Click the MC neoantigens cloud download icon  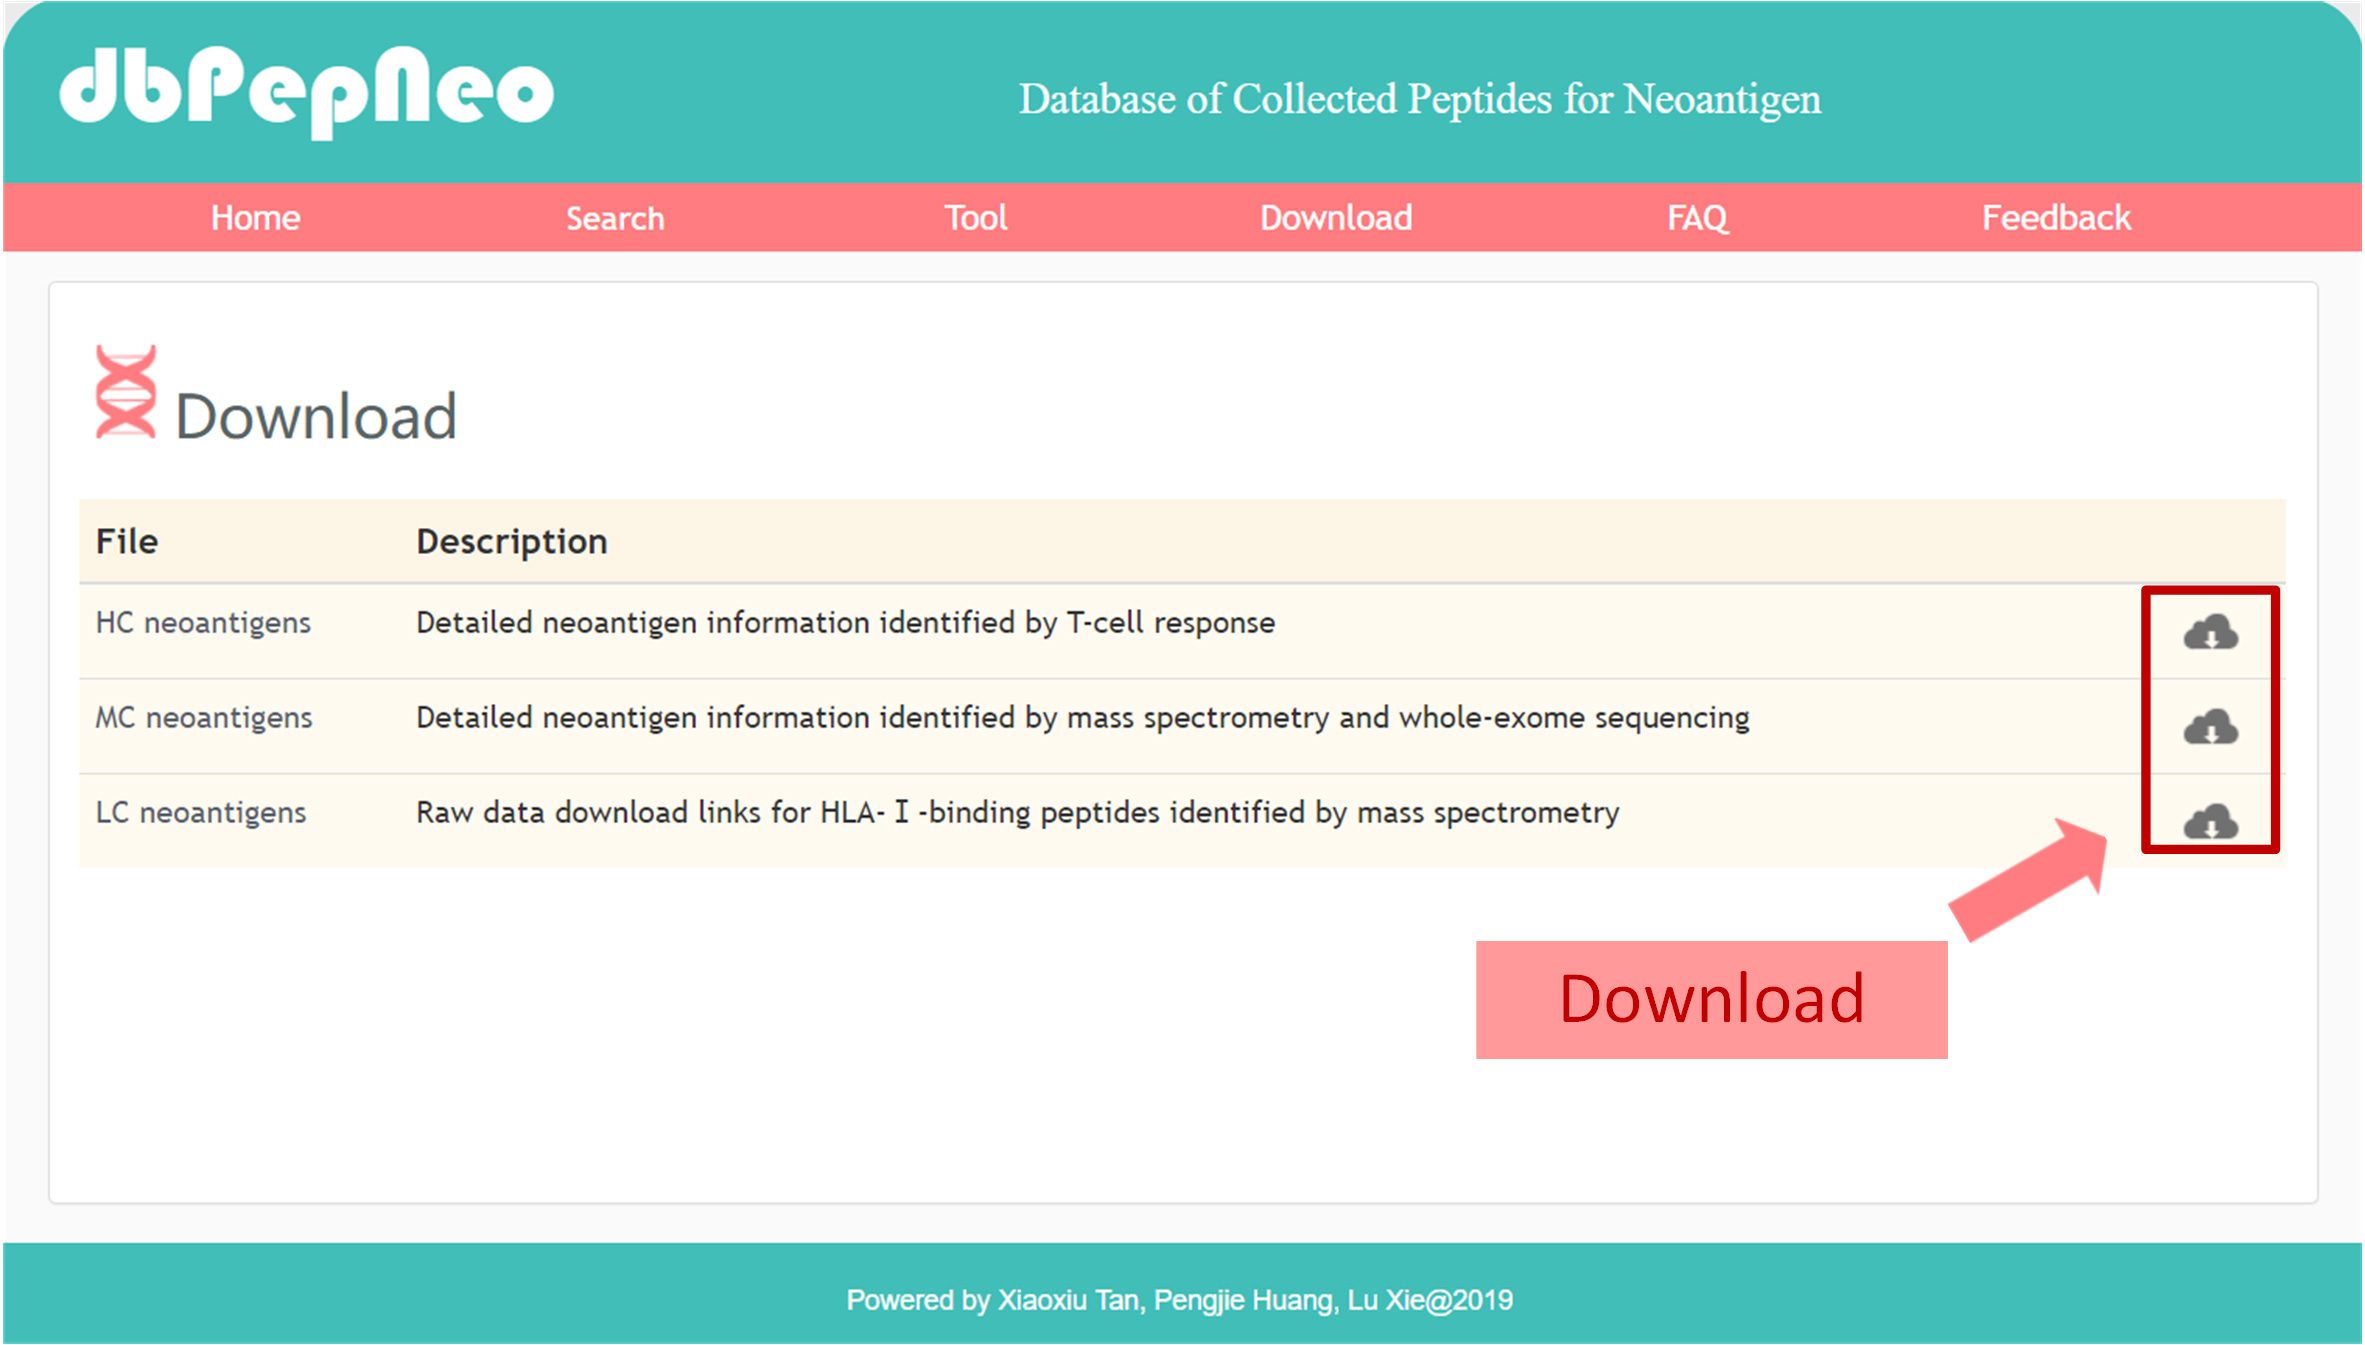pos(2210,727)
